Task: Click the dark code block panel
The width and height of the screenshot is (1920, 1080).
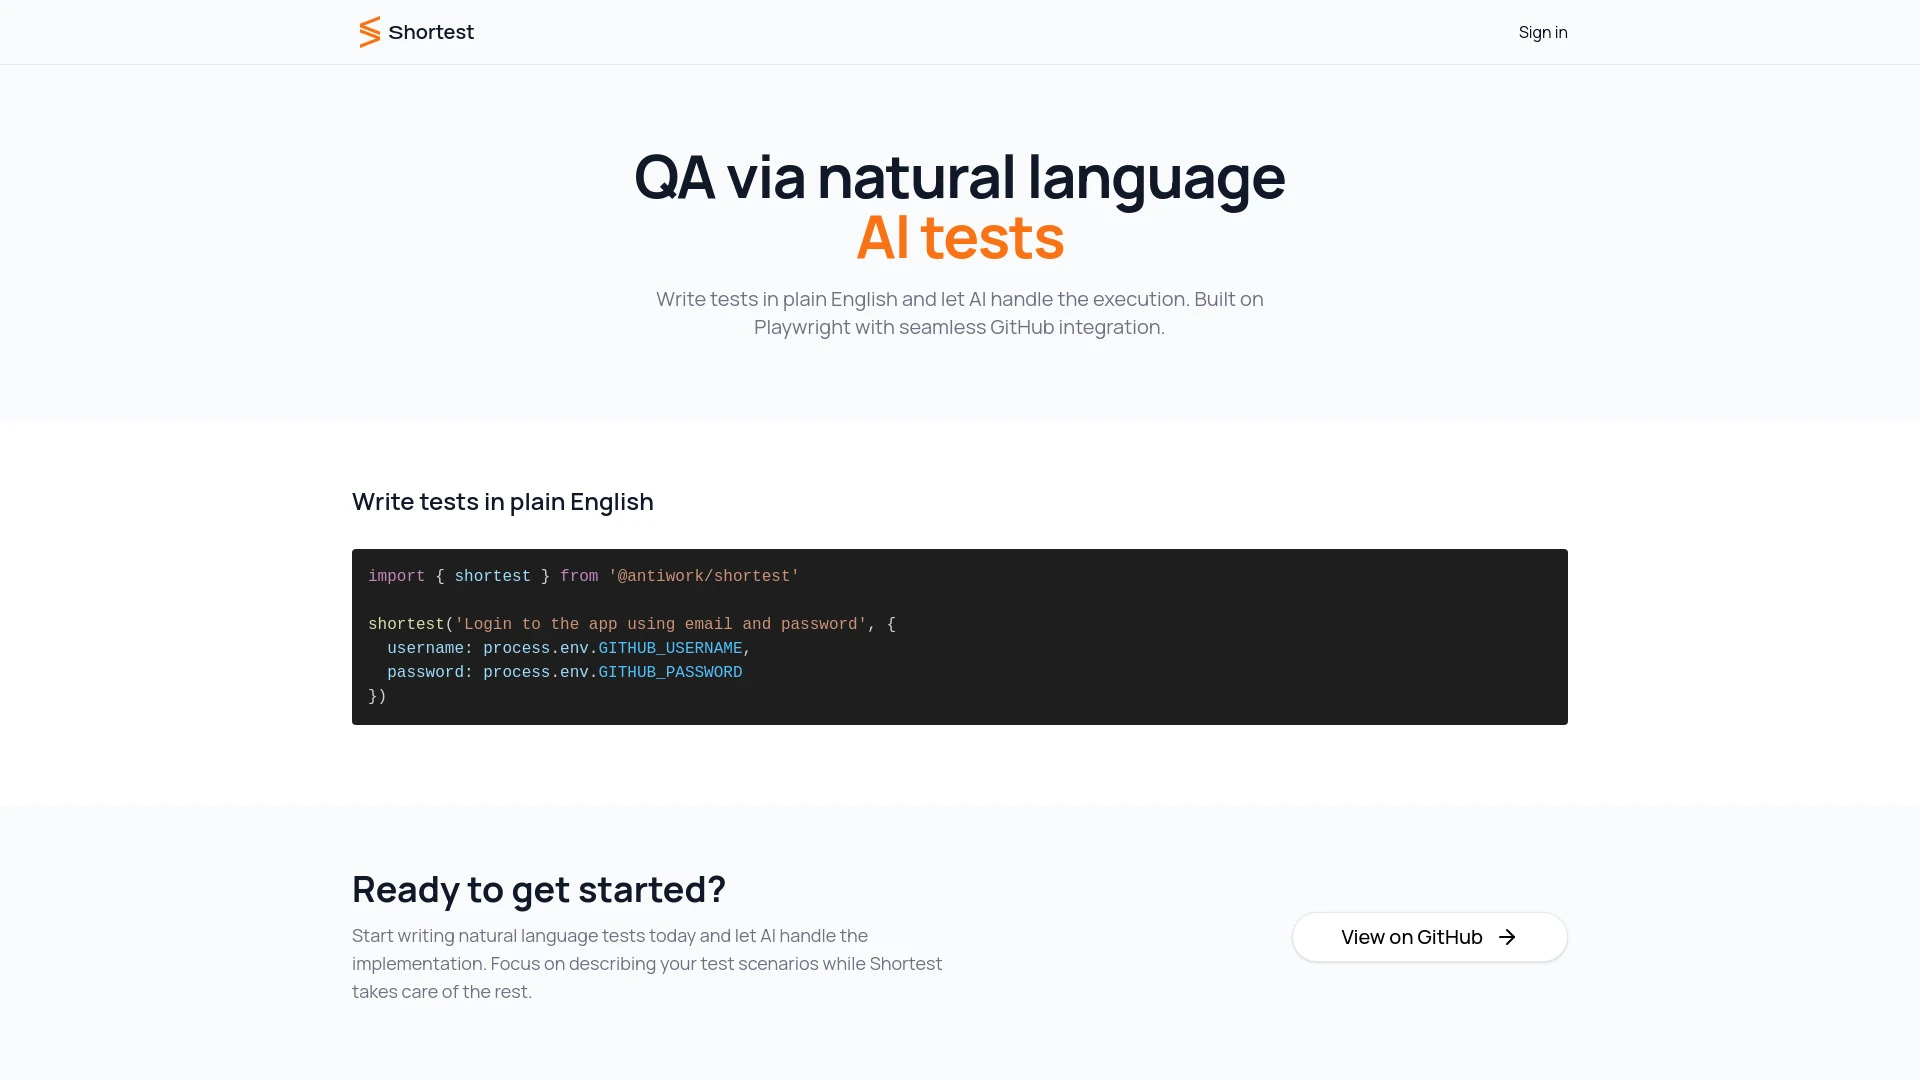Action: coord(960,637)
